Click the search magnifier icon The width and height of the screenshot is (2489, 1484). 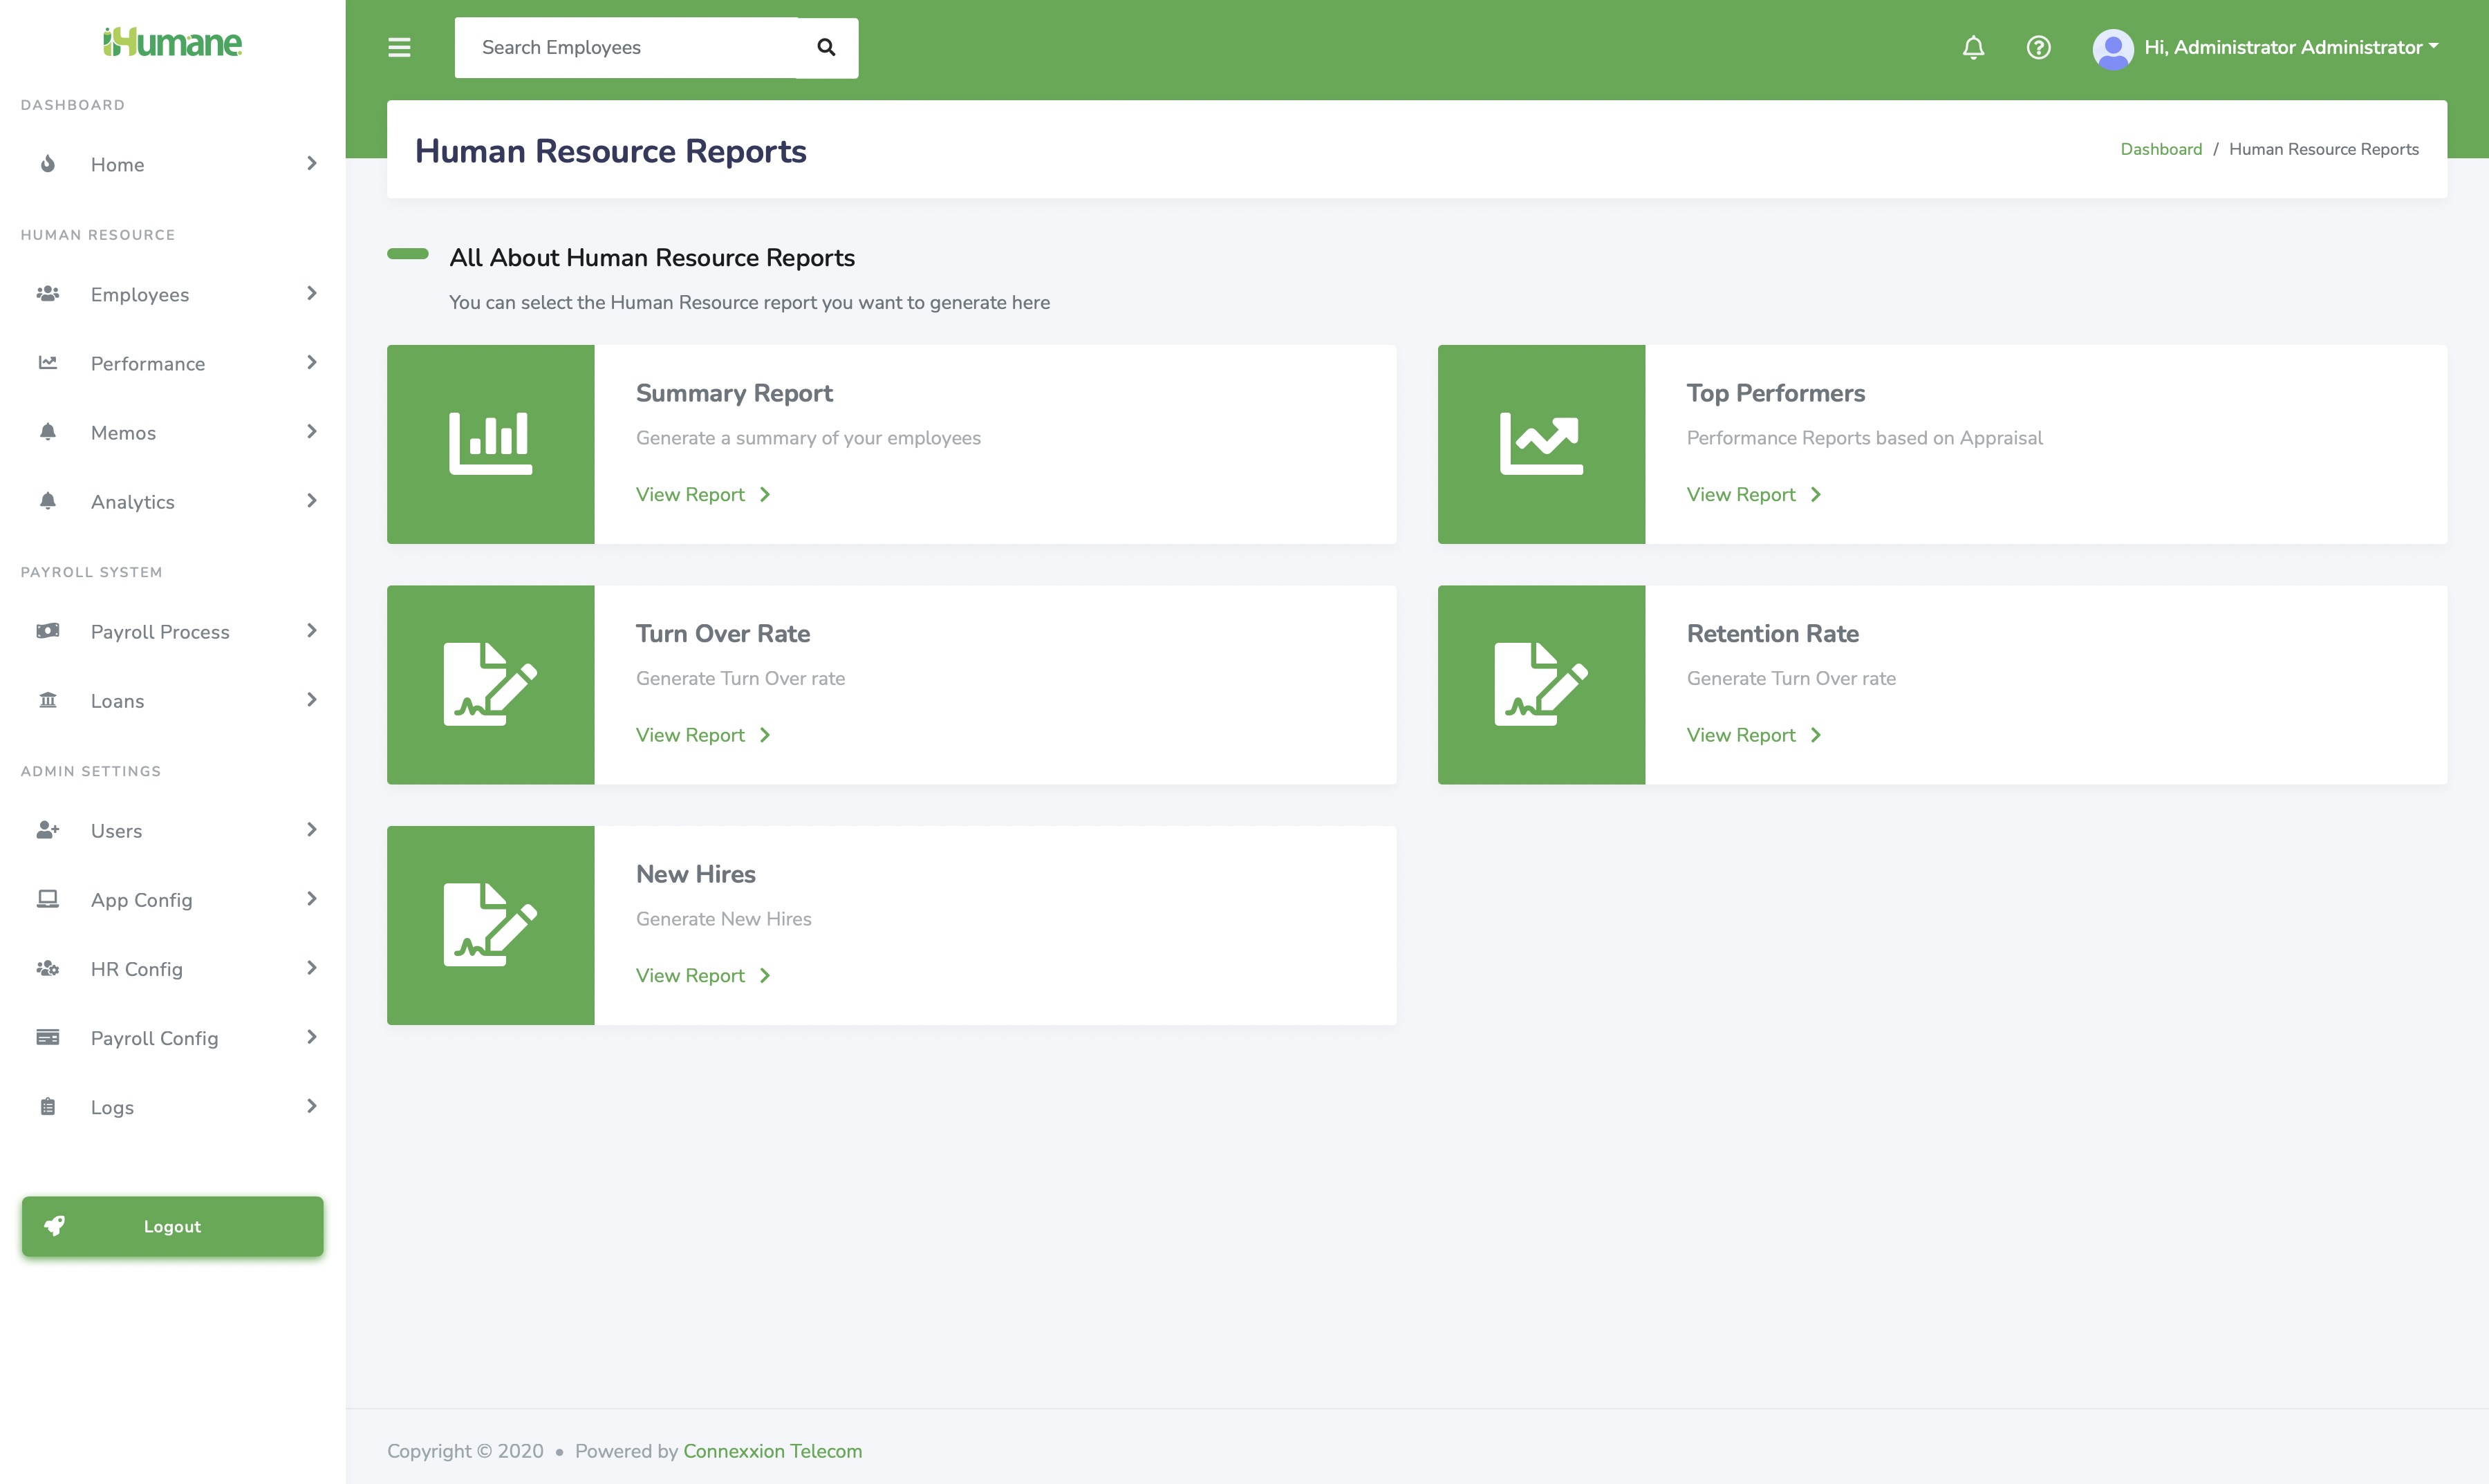[x=826, y=47]
